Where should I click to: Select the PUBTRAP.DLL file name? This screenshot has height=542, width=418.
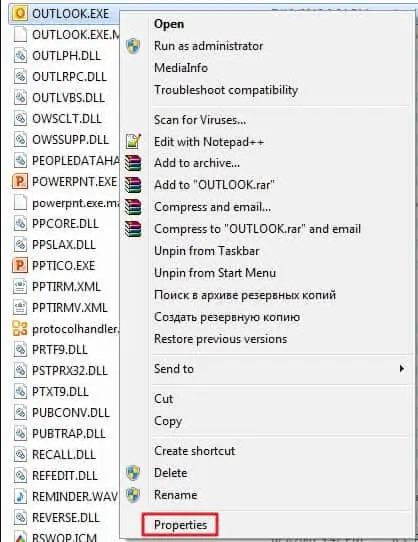(x=68, y=433)
